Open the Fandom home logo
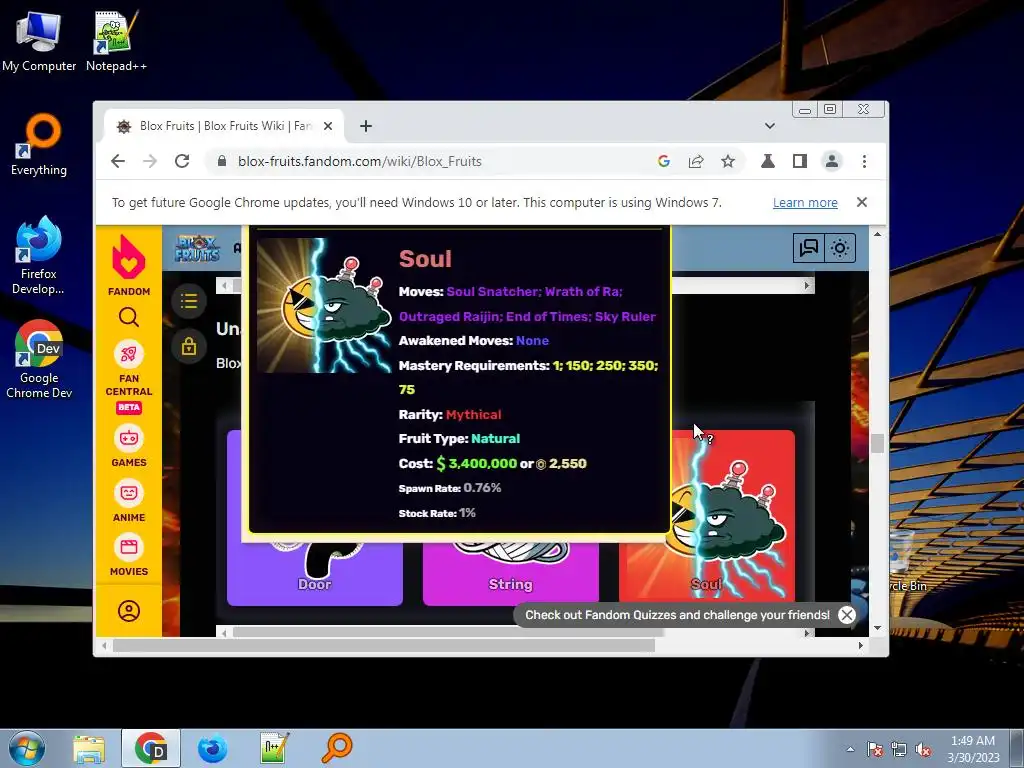The width and height of the screenshot is (1024, 768). click(x=129, y=265)
